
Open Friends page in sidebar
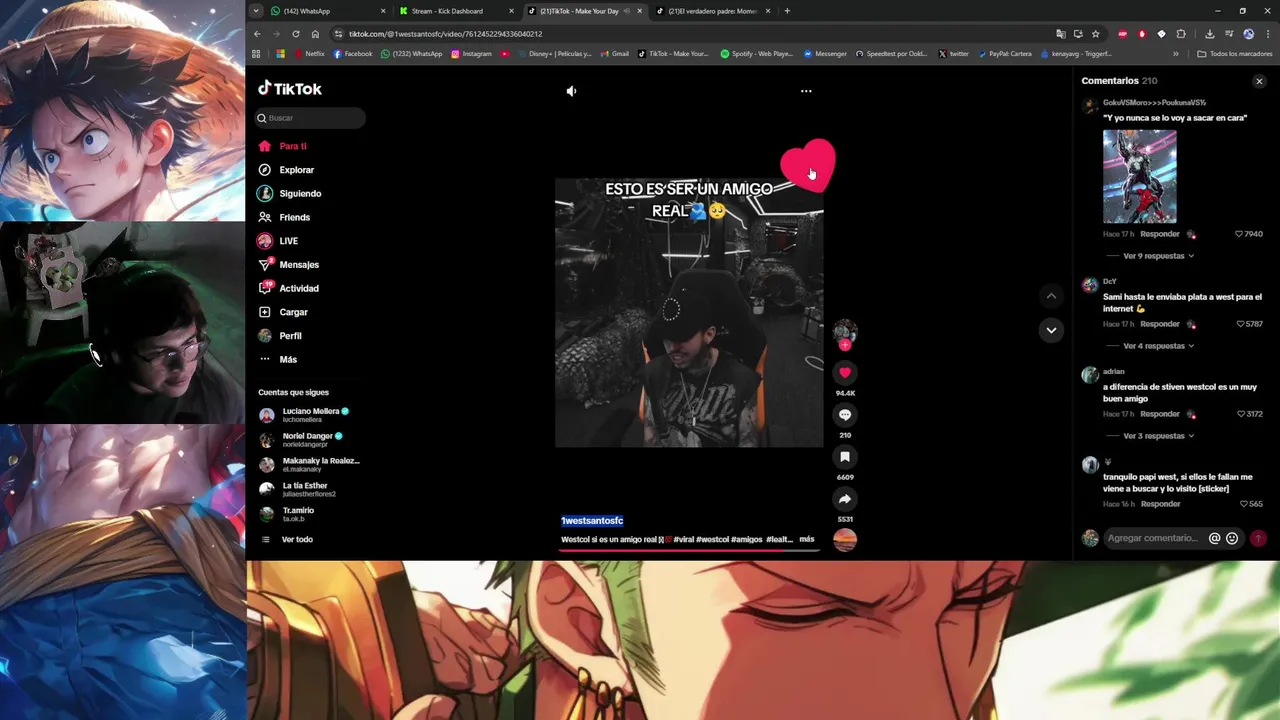coord(285,217)
